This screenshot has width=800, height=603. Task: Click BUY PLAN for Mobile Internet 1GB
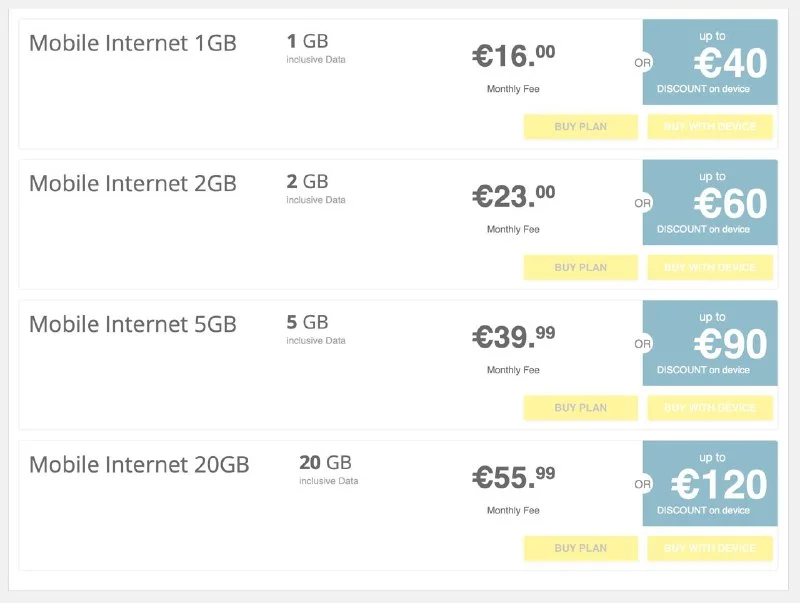pyautogui.click(x=580, y=127)
